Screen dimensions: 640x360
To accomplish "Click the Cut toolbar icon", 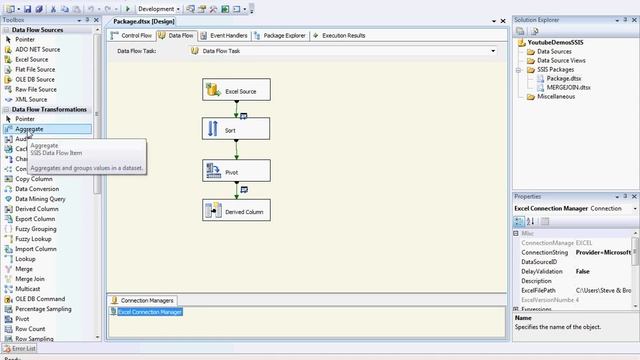I will (x=53, y=9).
